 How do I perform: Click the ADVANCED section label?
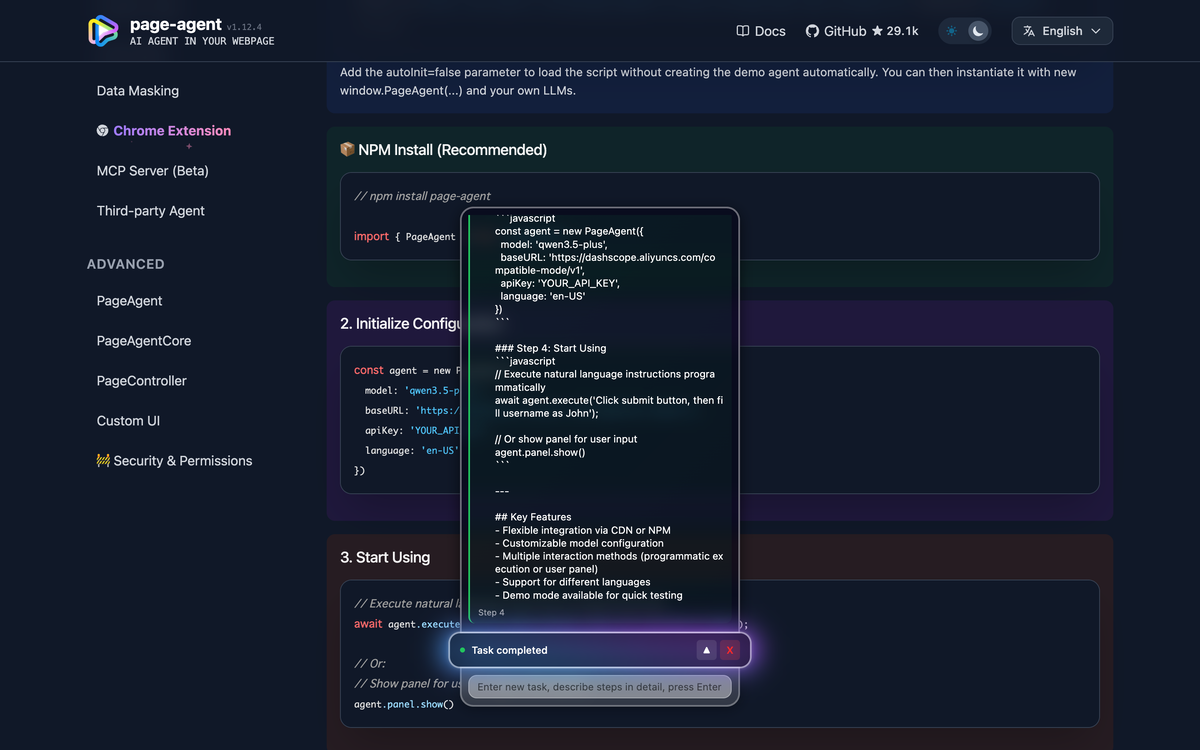pyautogui.click(x=126, y=264)
